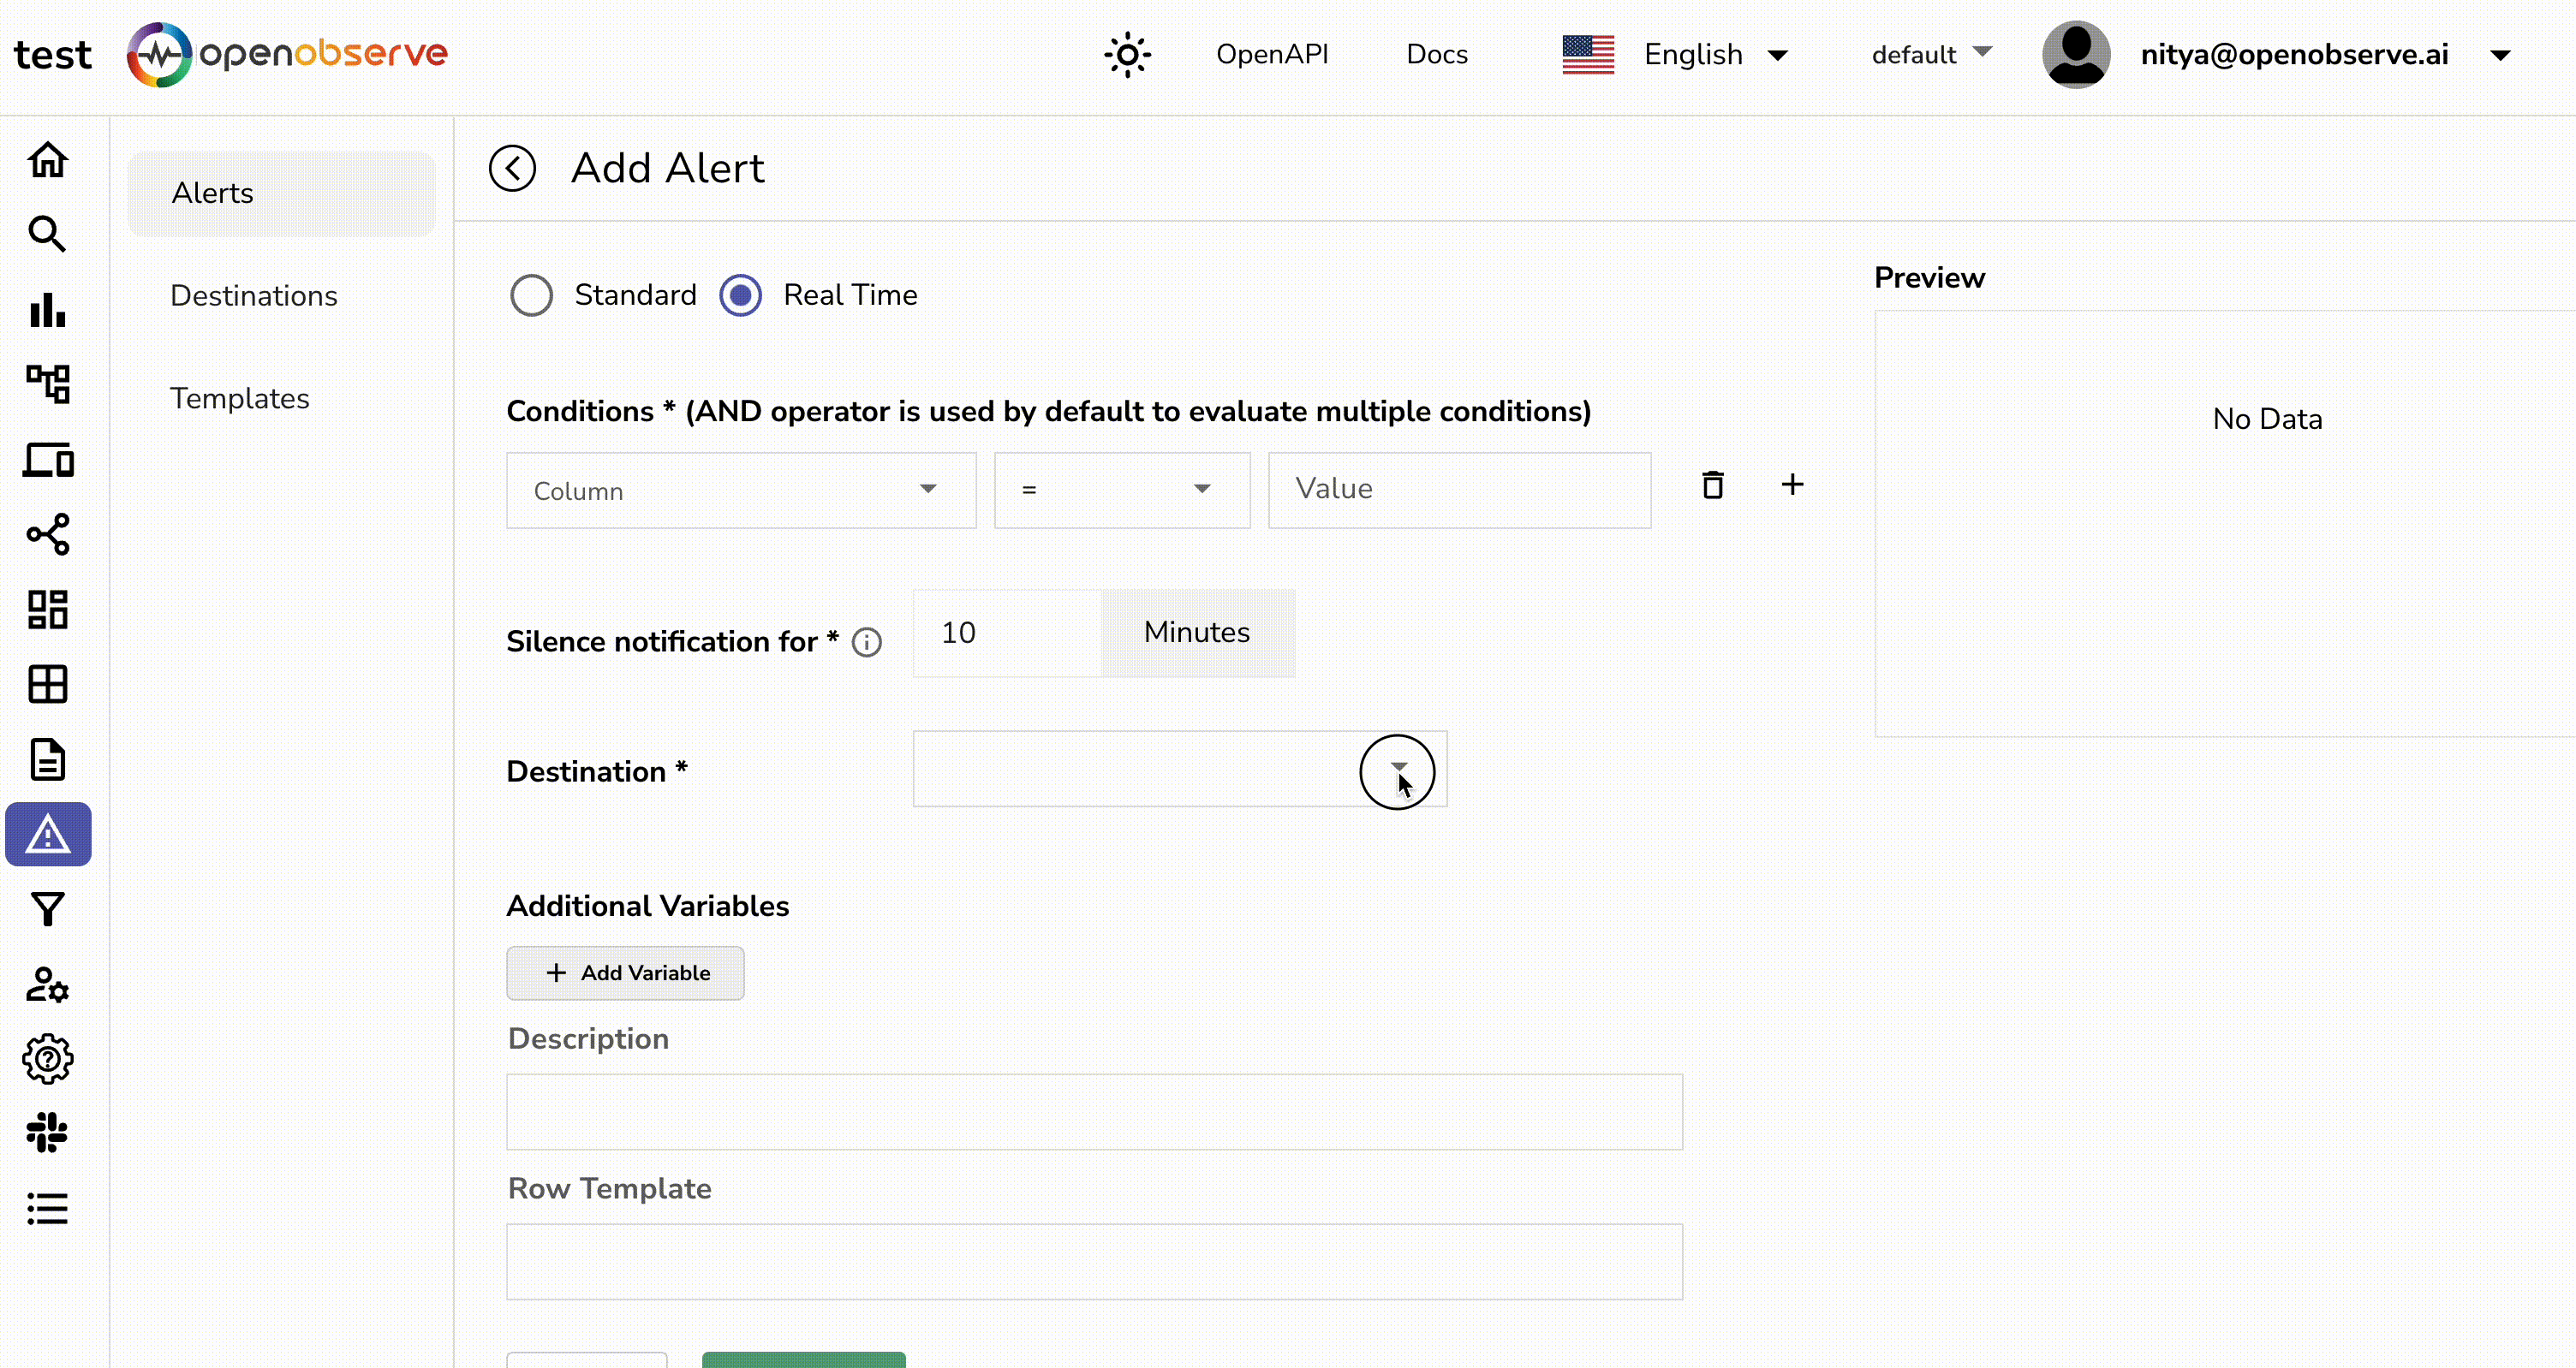Expand the equals operator dropdown
Viewport: 2576px width, 1368px height.
(1205, 489)
